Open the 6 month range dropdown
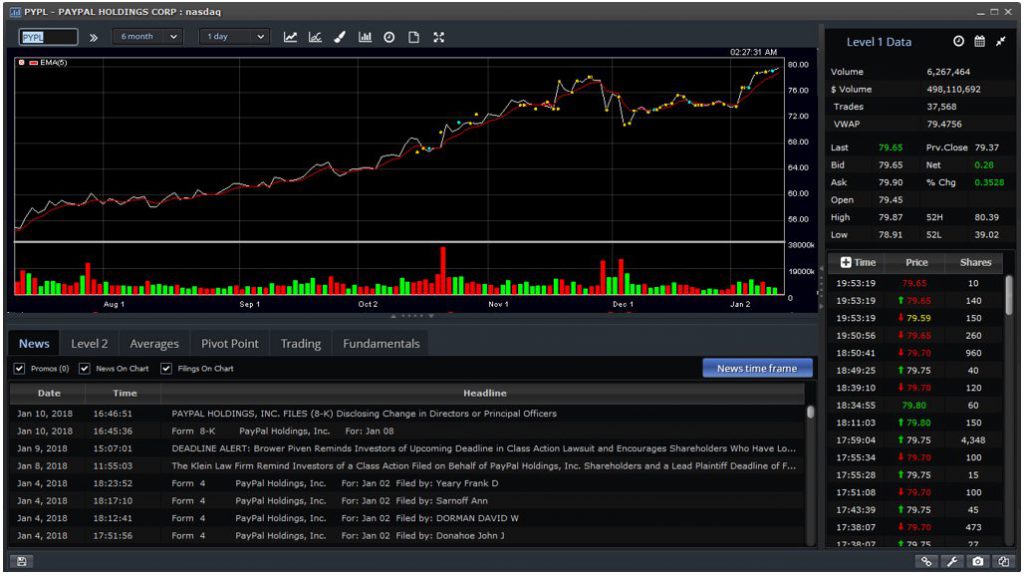This screenshot has height=576, width=1024. [147, 37]
